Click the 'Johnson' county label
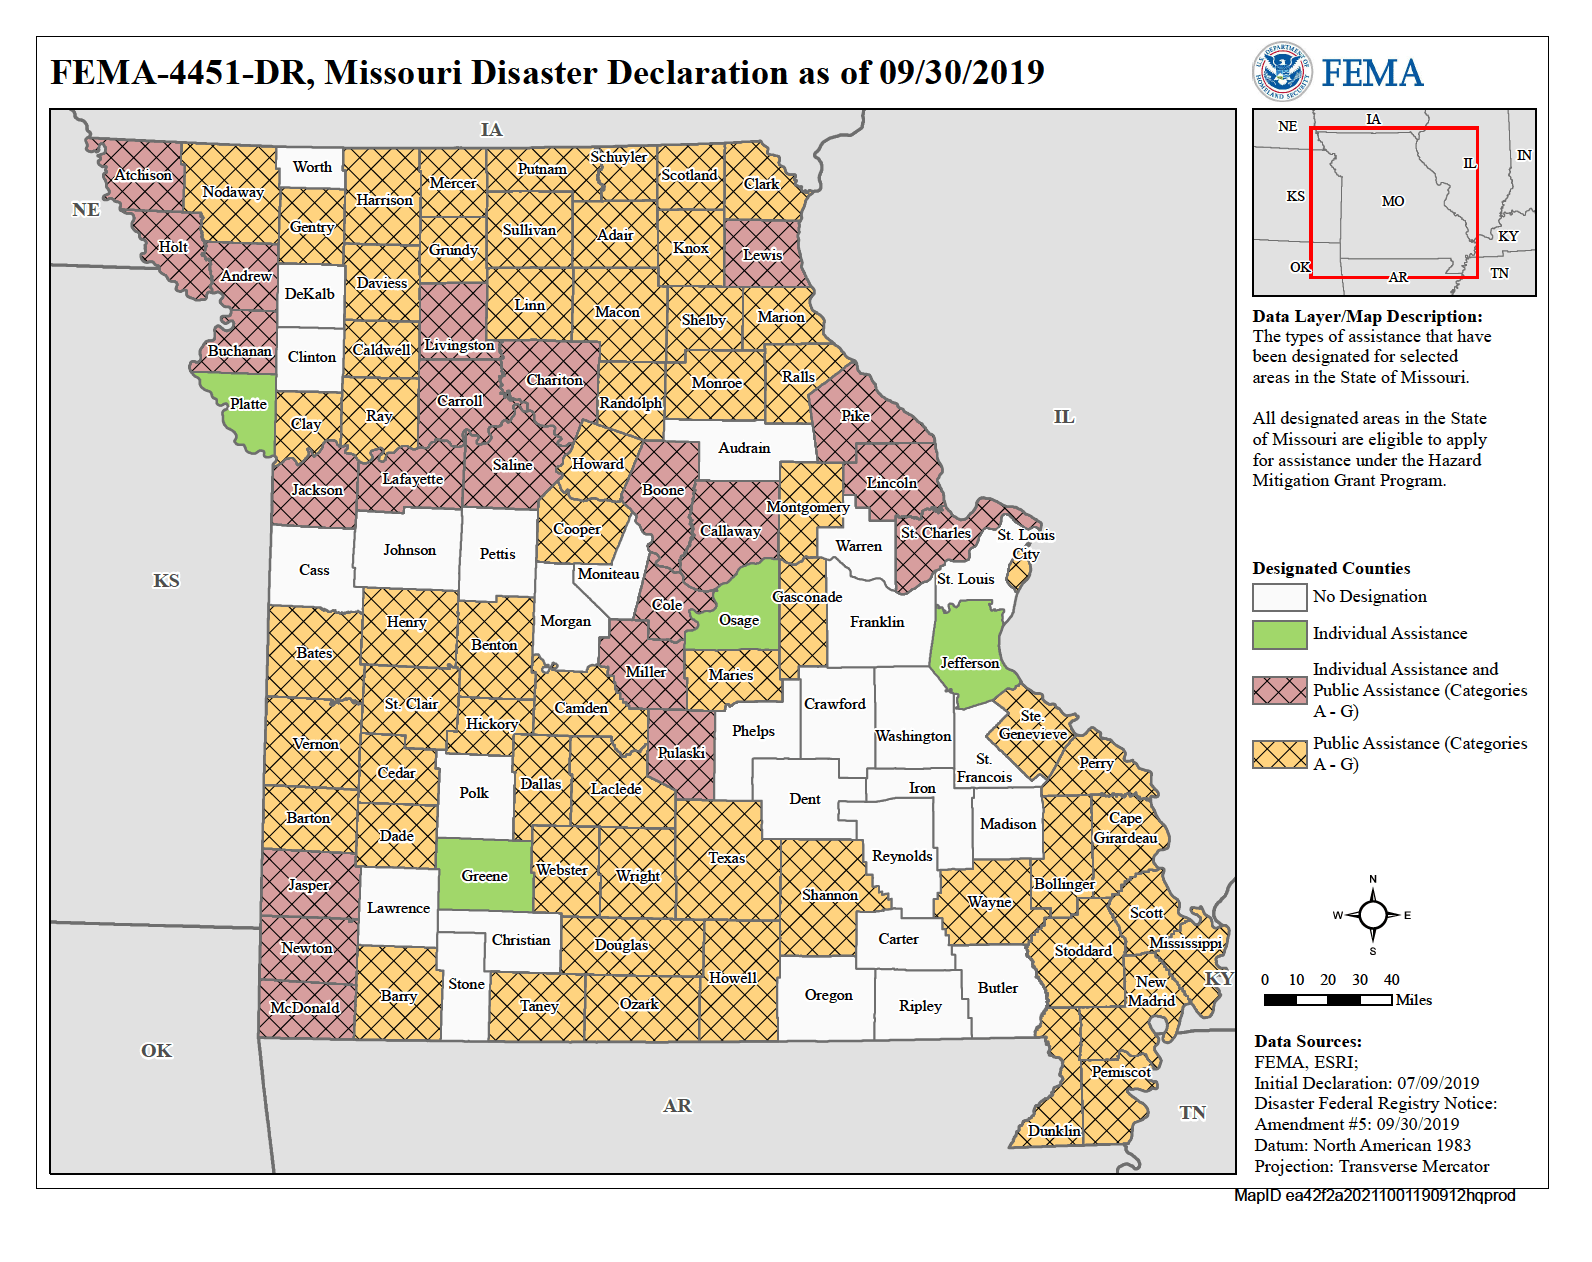1592x1262 pixels. pos(409,550)
